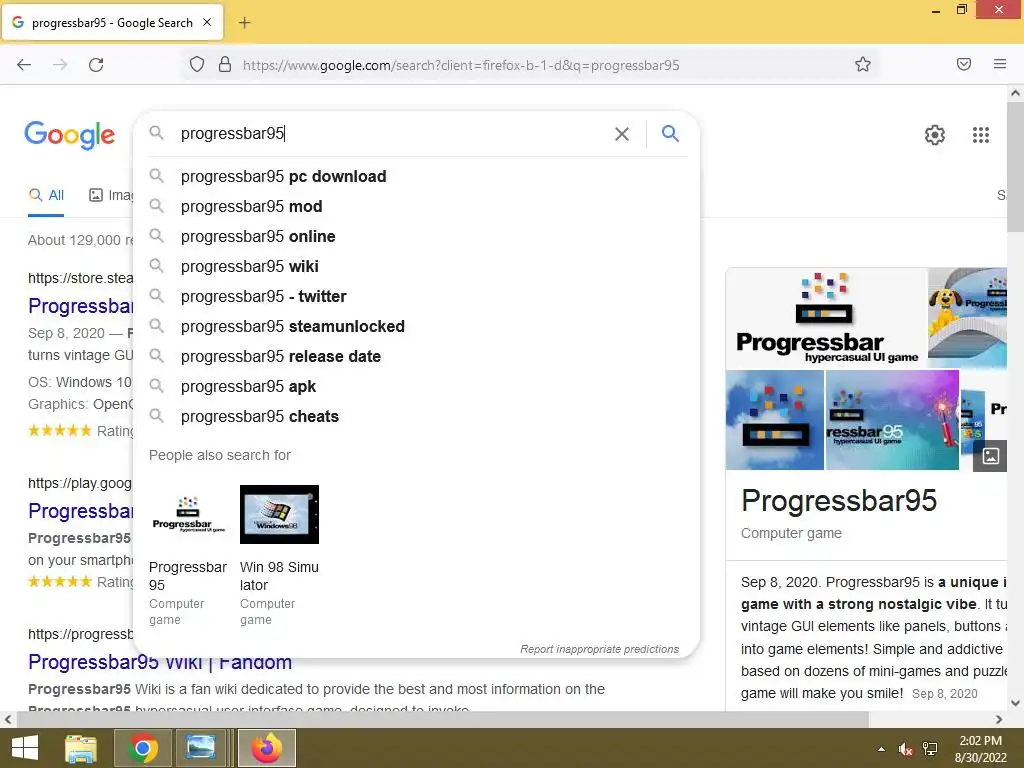The image size is (1024, 768).
Task: Choose suggestion progressbar95 cheats
Action: (x=417, y=417)
